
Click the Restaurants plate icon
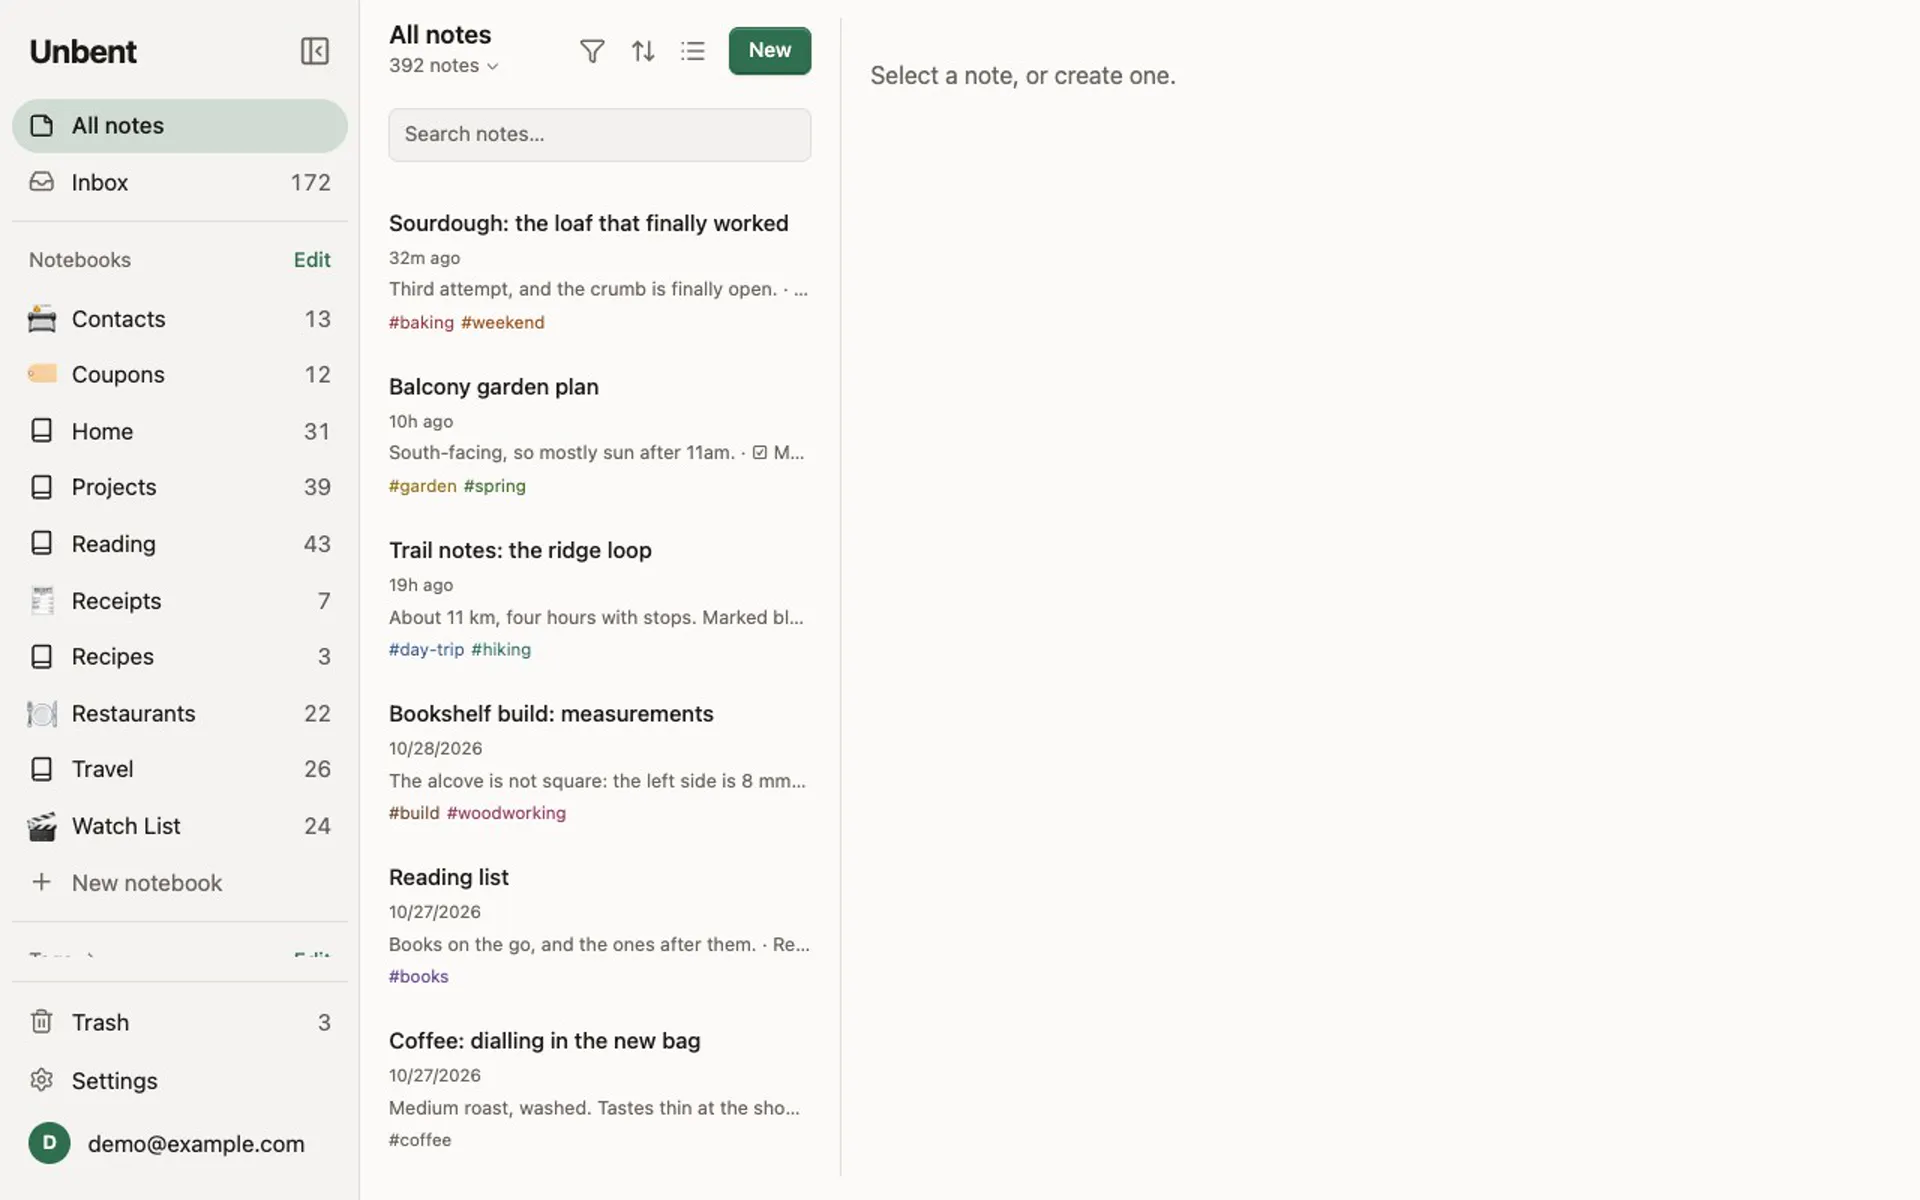point(42,713)
